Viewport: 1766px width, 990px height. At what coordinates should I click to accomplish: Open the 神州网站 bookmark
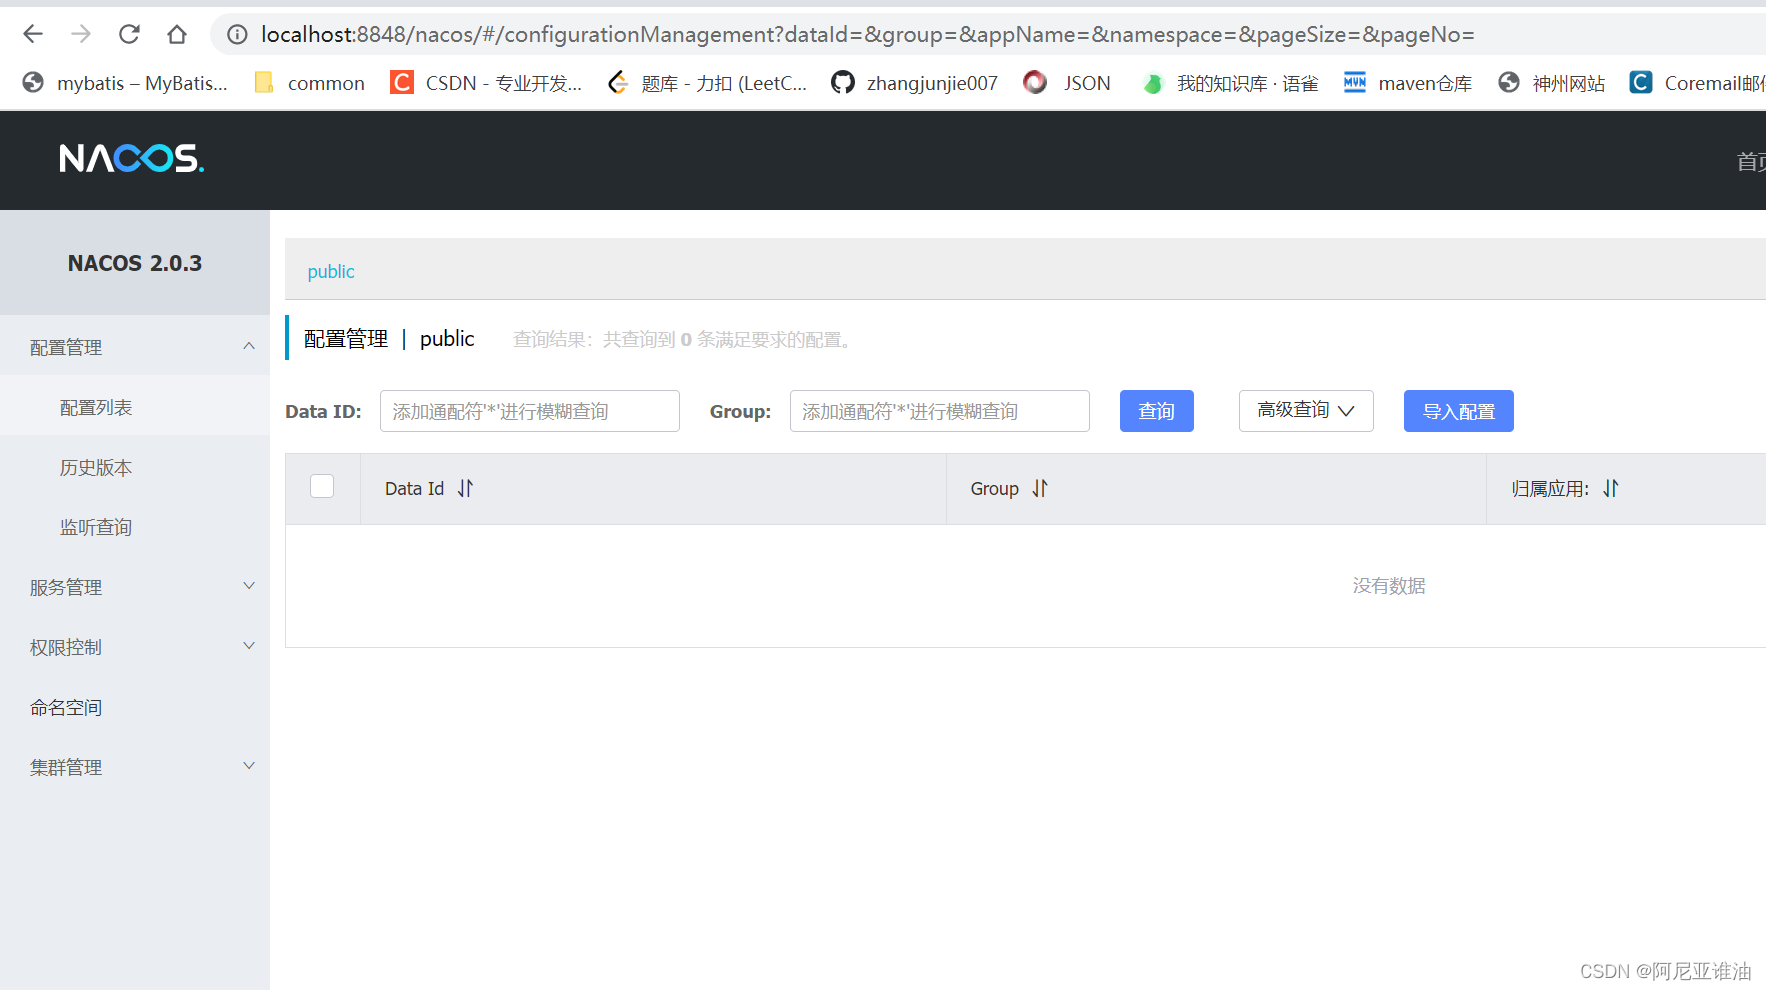coord(1552,83)
